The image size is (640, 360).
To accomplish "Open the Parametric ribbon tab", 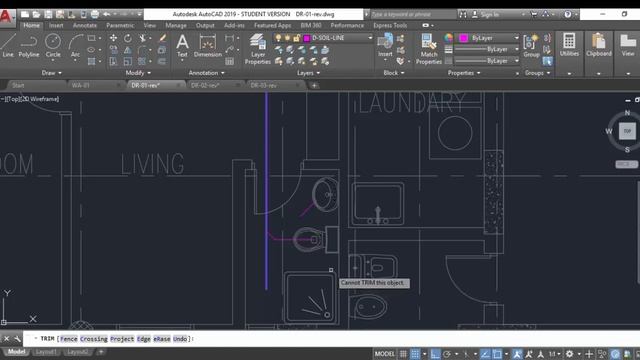I will 120,25.
